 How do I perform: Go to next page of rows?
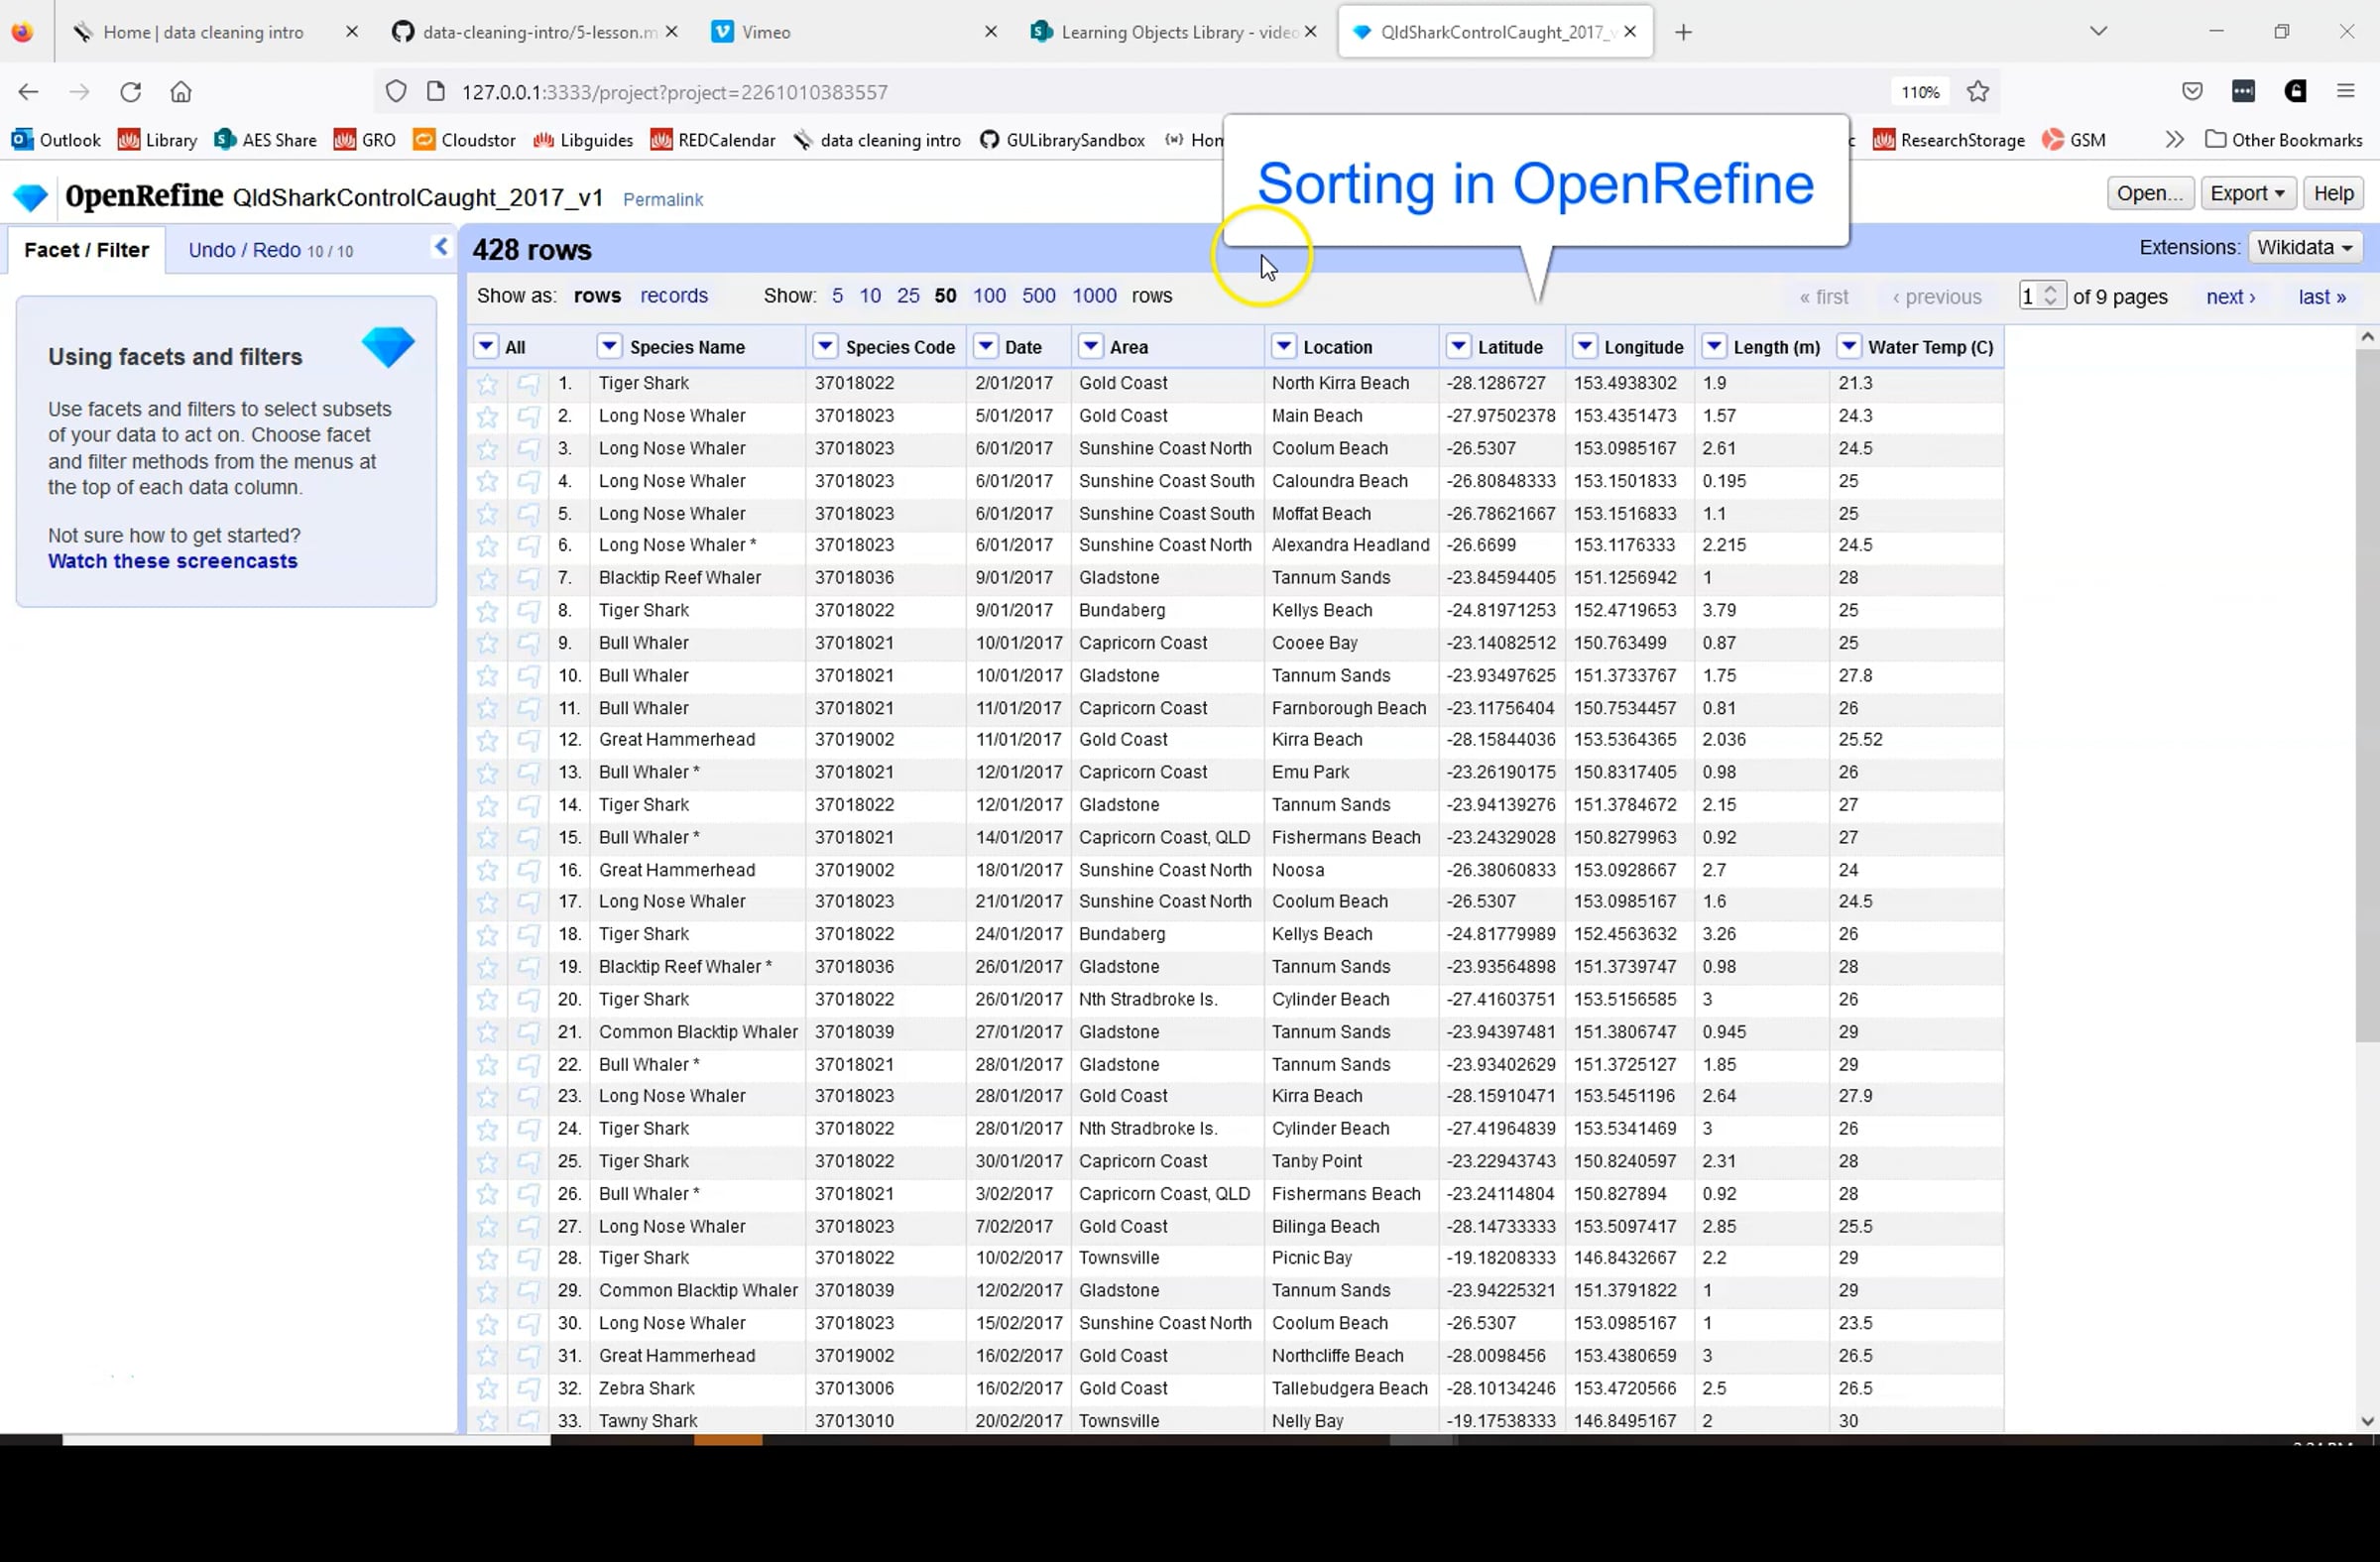(2230, 297)
